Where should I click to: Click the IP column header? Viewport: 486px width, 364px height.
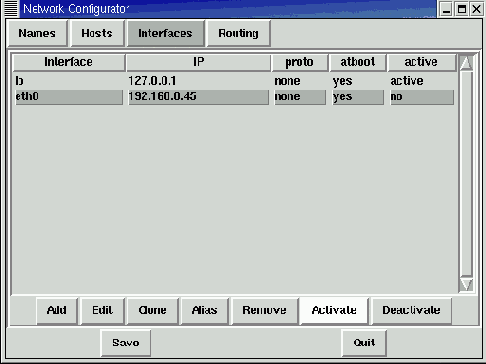point(198,62)
